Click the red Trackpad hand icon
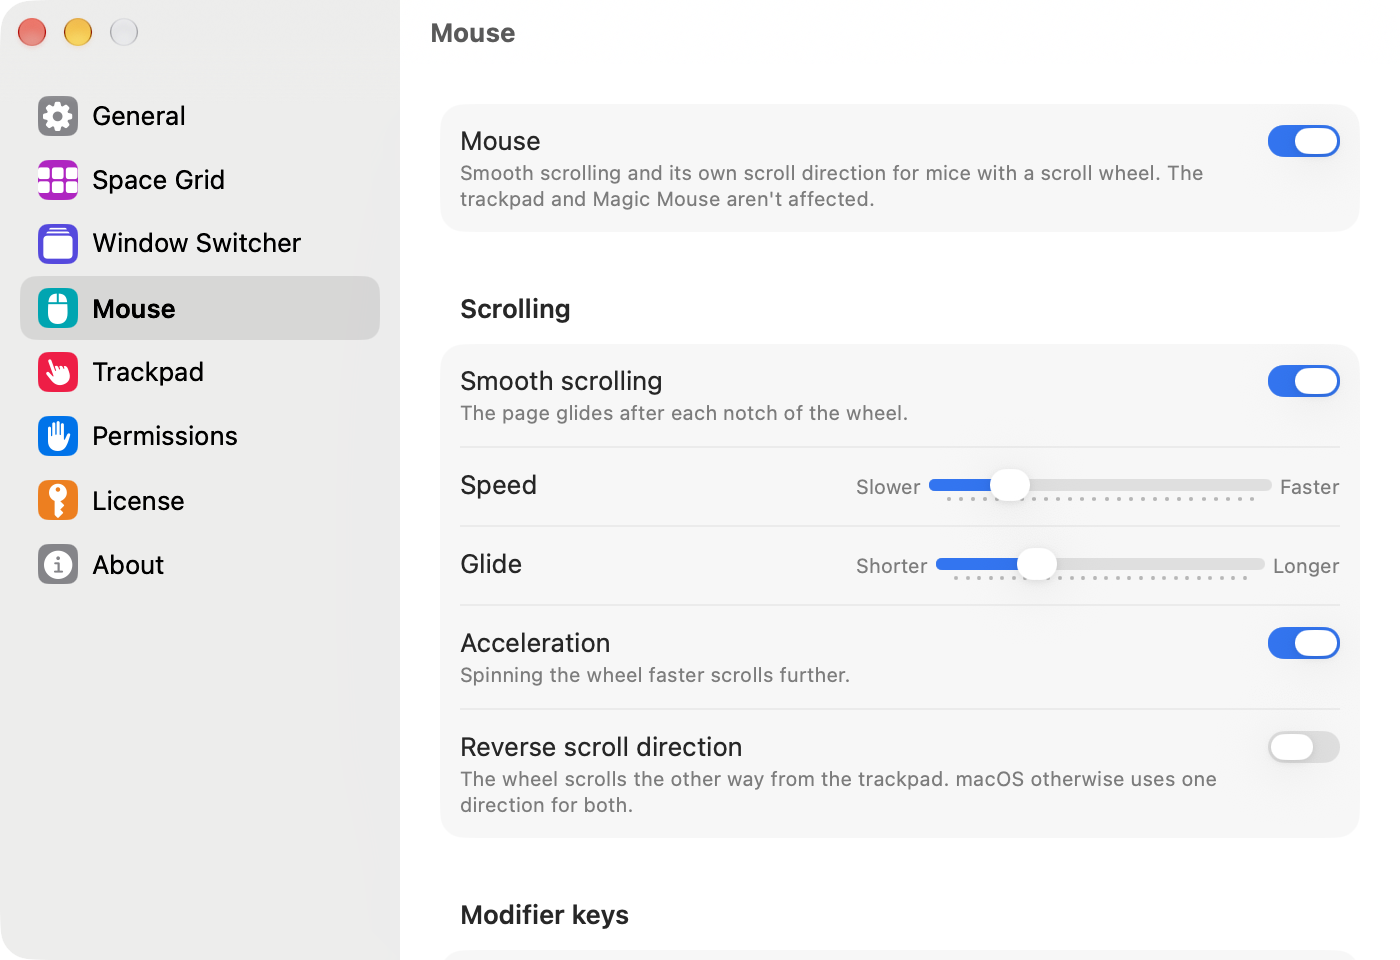This screenshot has width=1400, height=960. click(58, 372)
